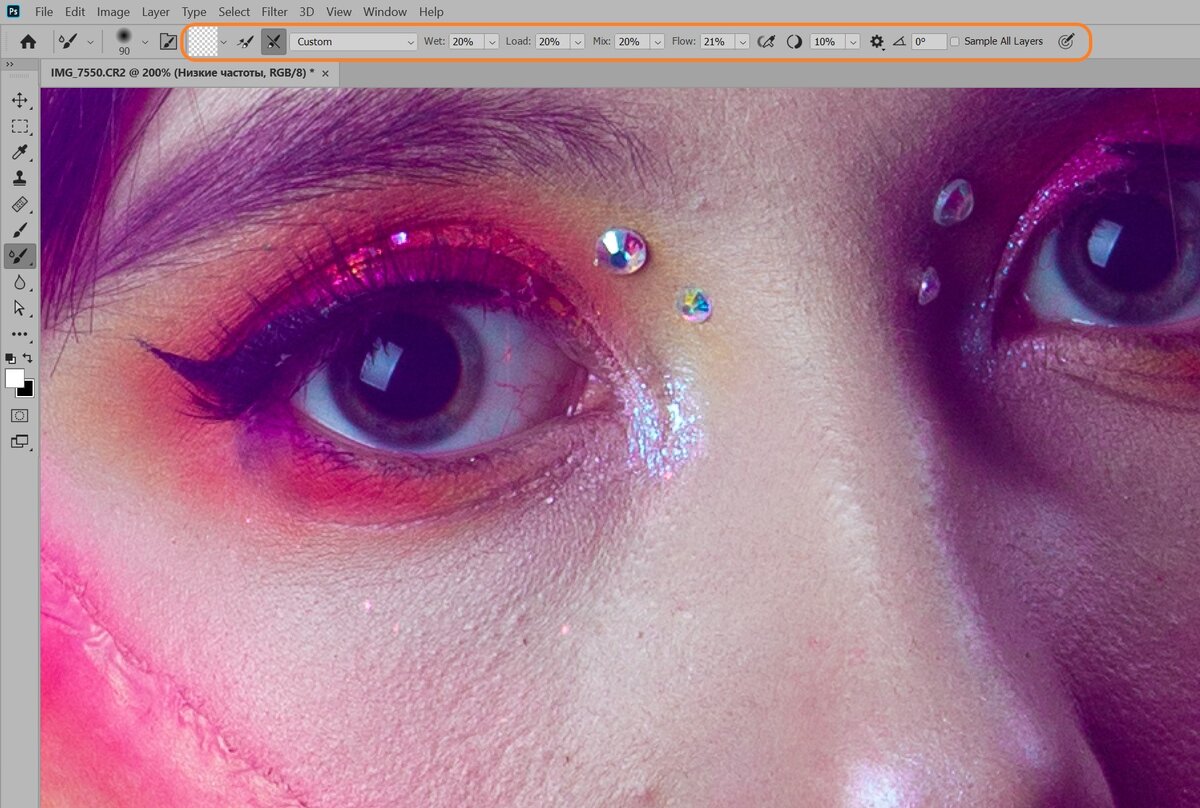Set the white foreground color swatch

pyautogui.click(x=14, y=378)
